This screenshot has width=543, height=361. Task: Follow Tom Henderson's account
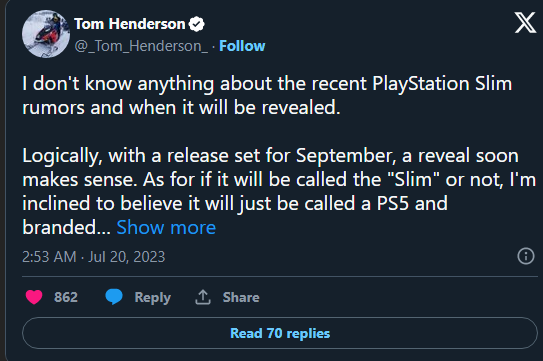[x=242, y=46]
